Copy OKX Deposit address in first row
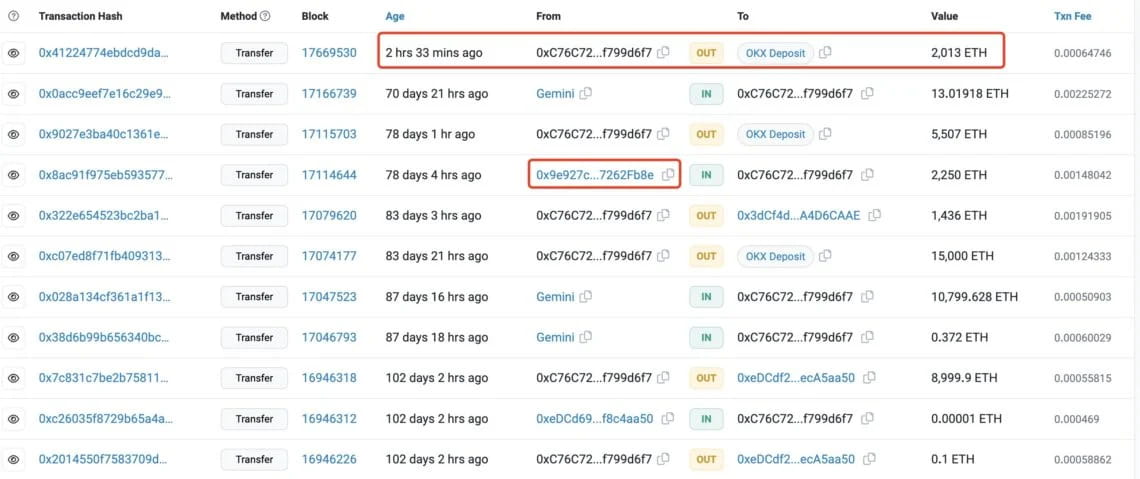The width and height of the screenshot is (1140, 479). coord(825,53)
